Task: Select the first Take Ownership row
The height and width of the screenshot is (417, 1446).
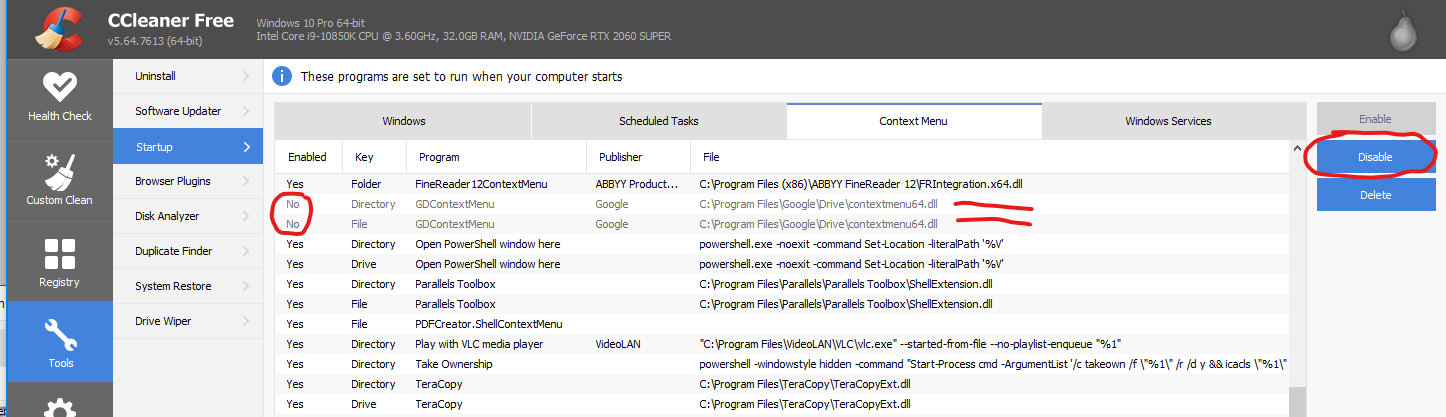Action: pos(782,364)
